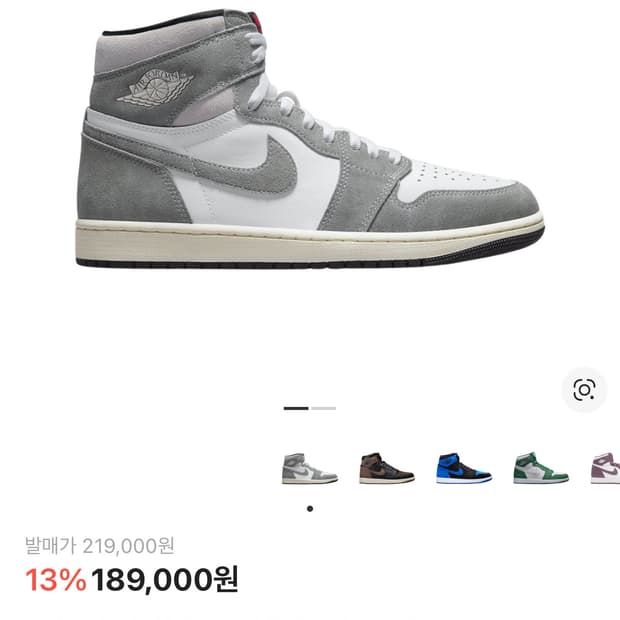Click the red 13% discount label

point(56,580)
